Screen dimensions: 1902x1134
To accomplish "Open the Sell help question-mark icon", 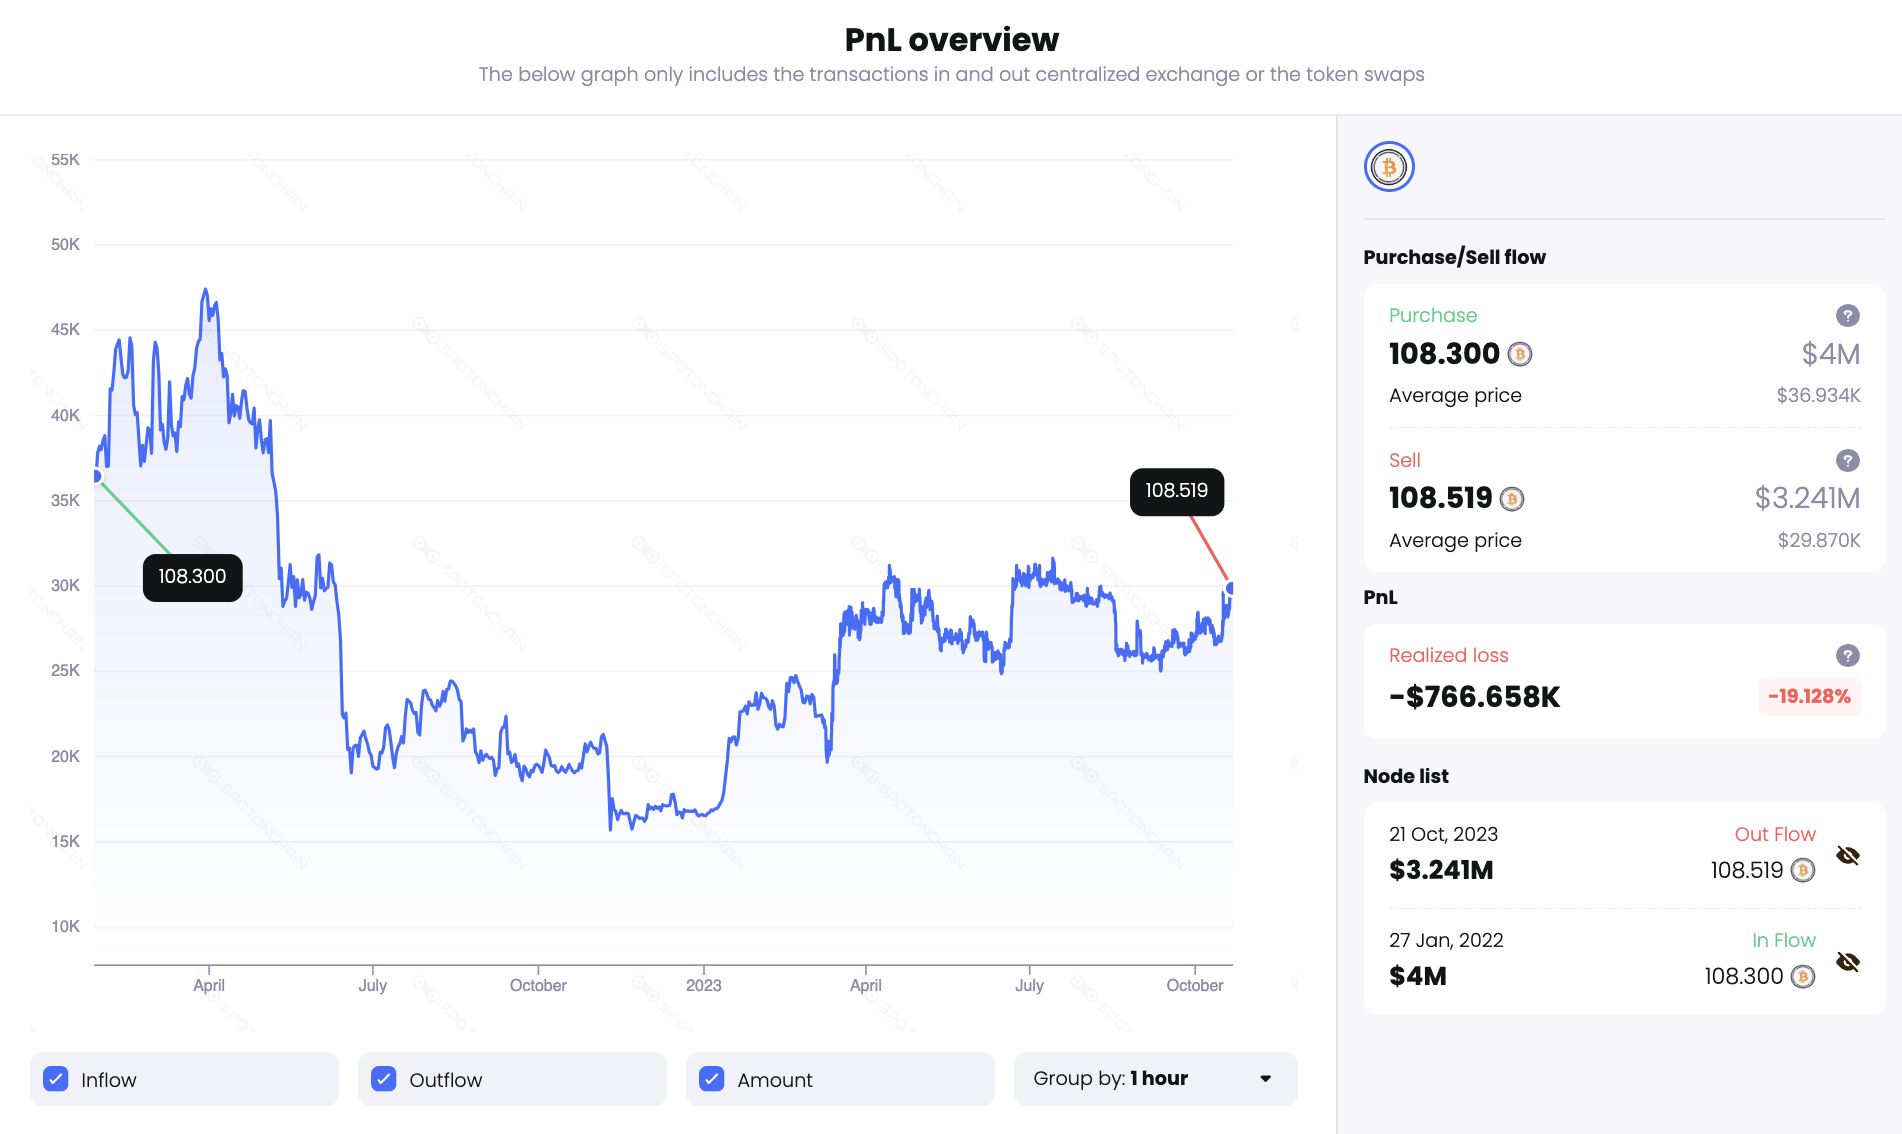I will (x=1847, y=461).
